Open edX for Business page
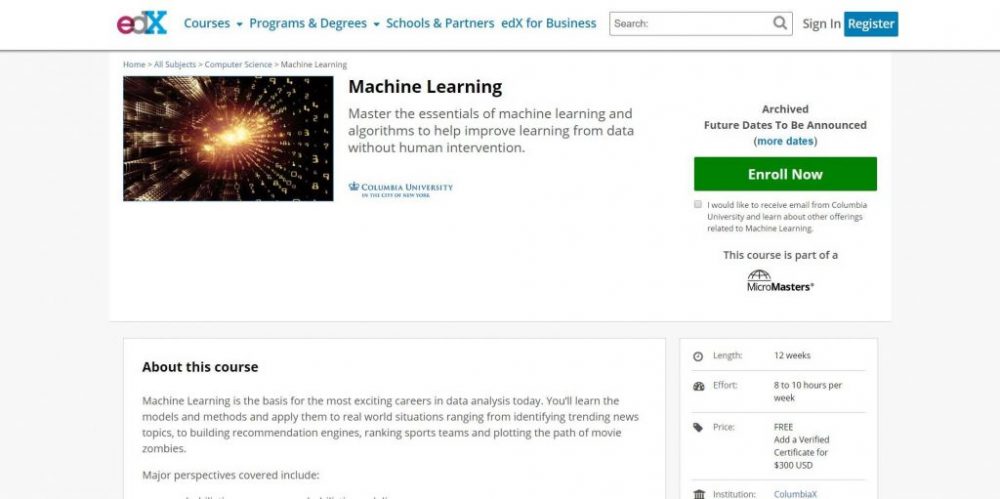 coord(551,23)
